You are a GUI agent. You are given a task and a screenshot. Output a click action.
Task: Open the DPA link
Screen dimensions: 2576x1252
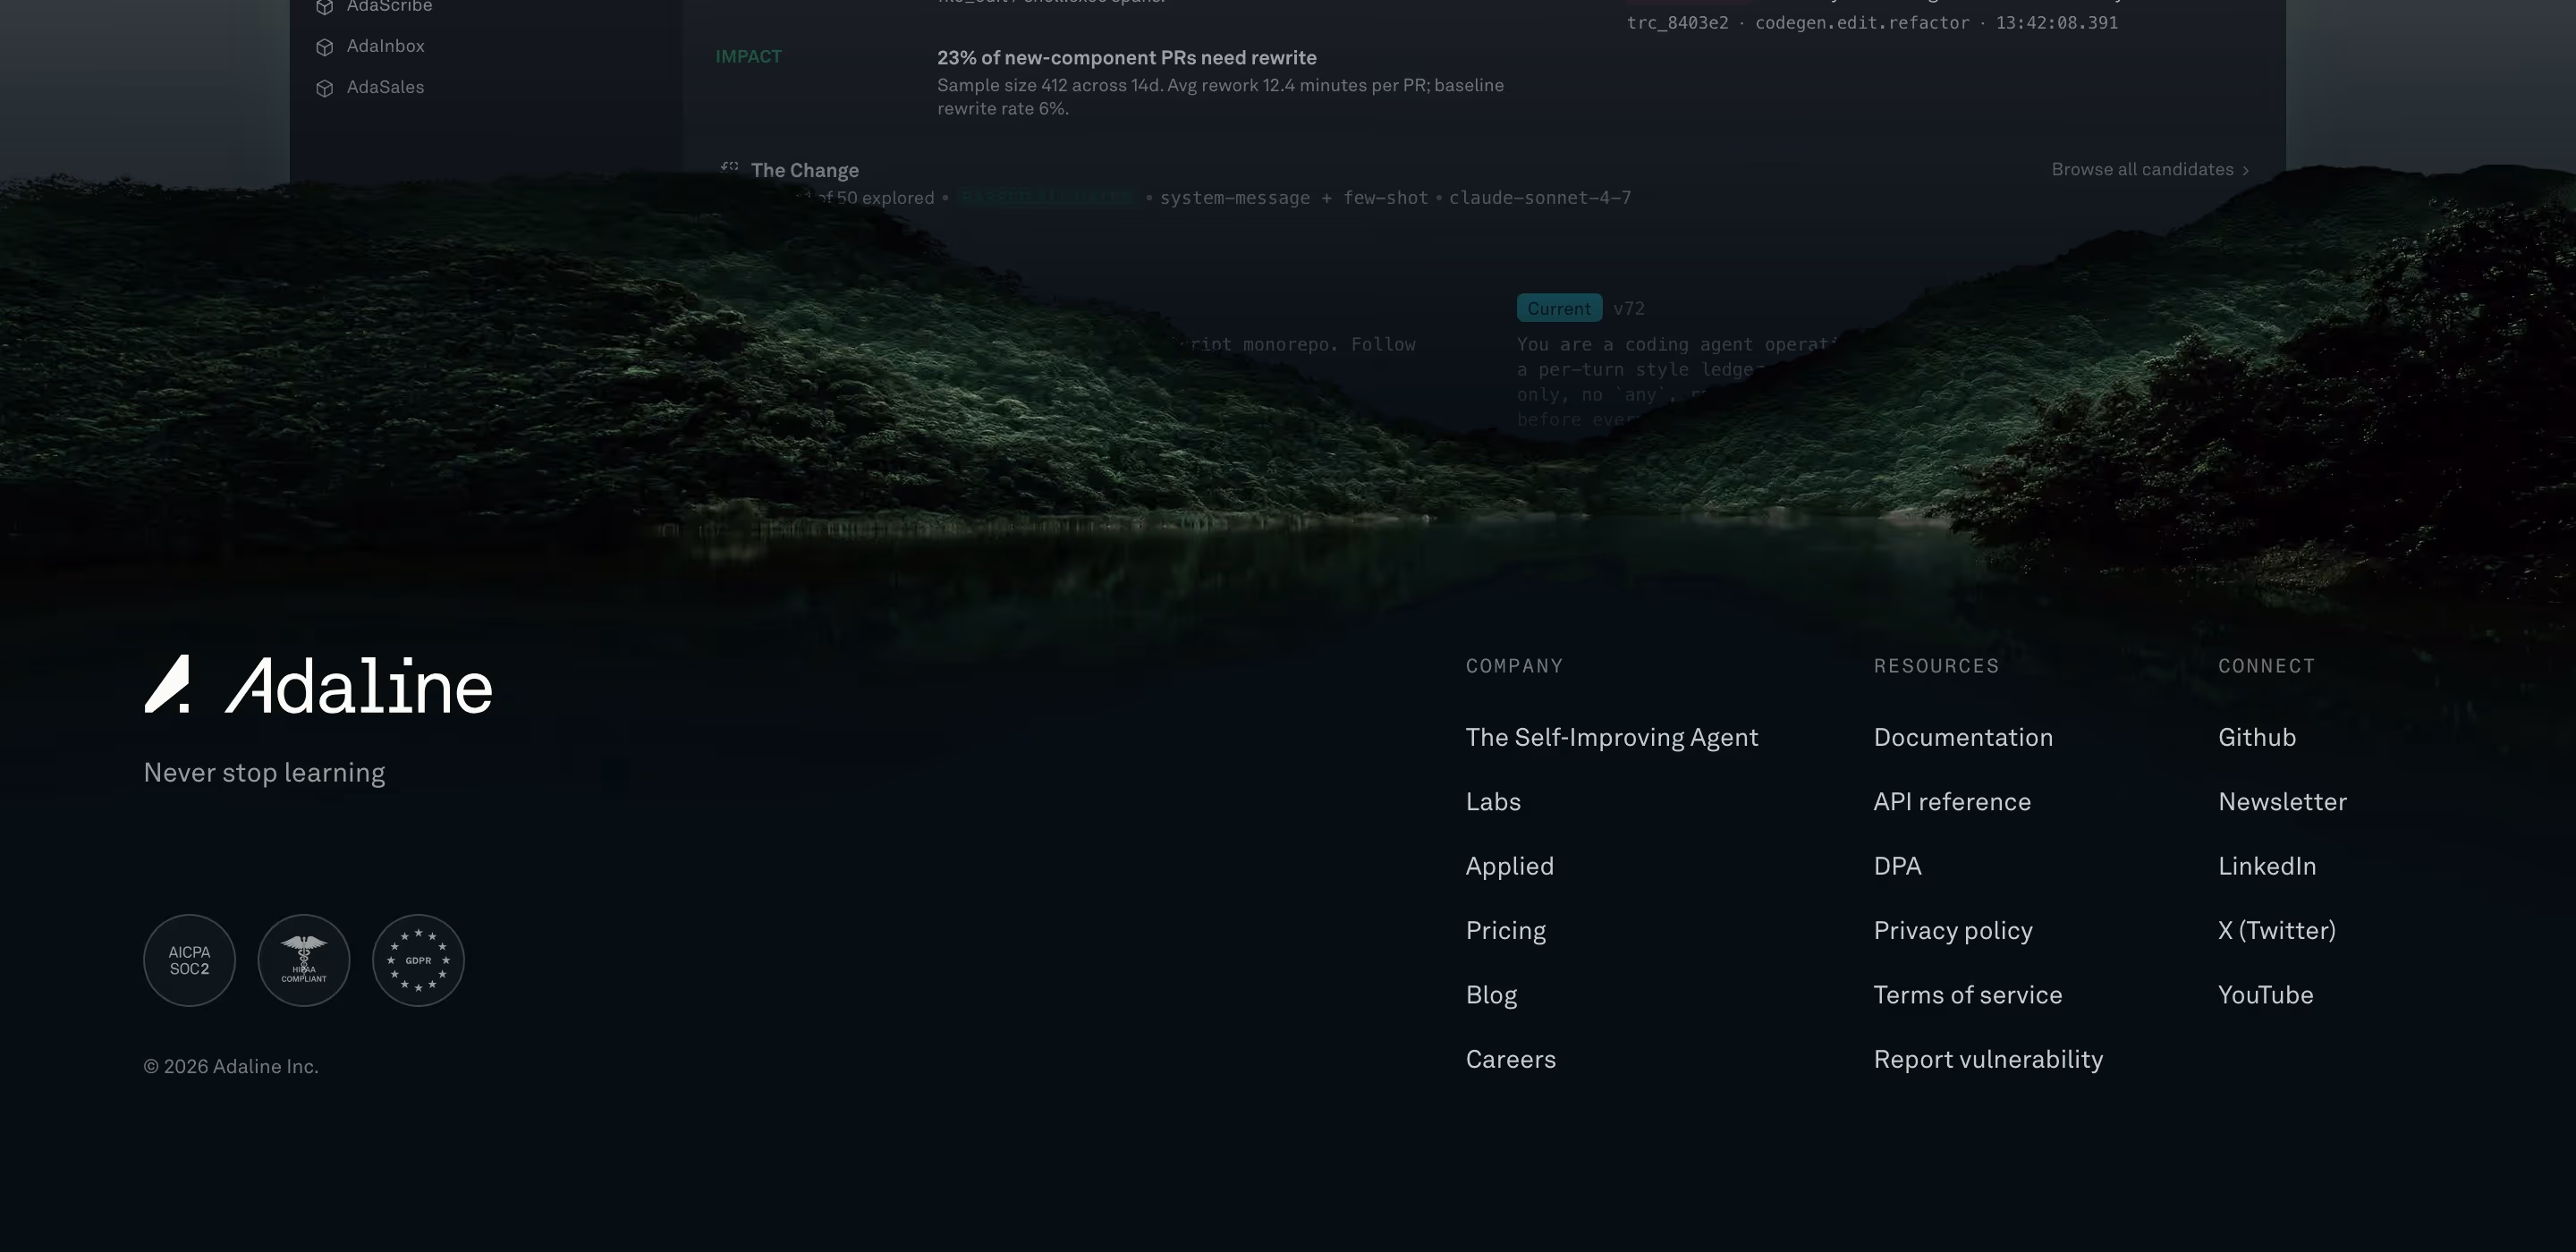click(1897, 866)
